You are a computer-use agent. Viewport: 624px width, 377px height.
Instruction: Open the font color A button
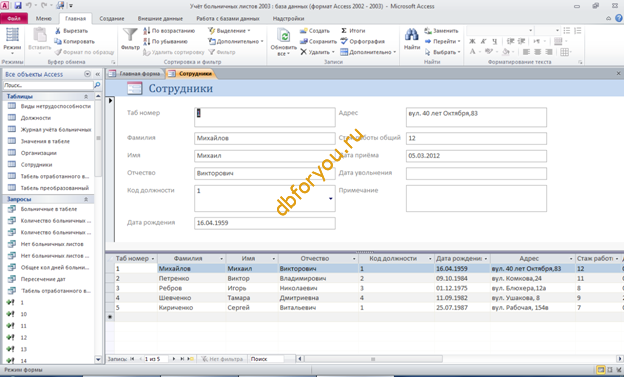tap(472, 52)
